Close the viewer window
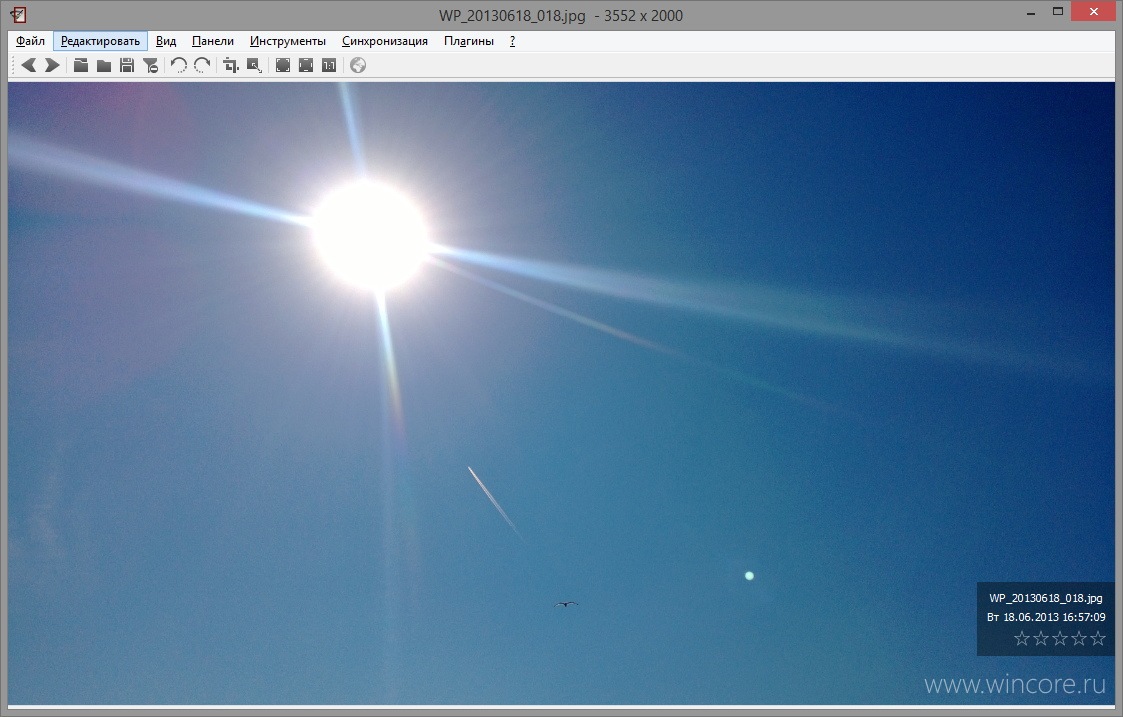1123x717 pixels. 1094,11
